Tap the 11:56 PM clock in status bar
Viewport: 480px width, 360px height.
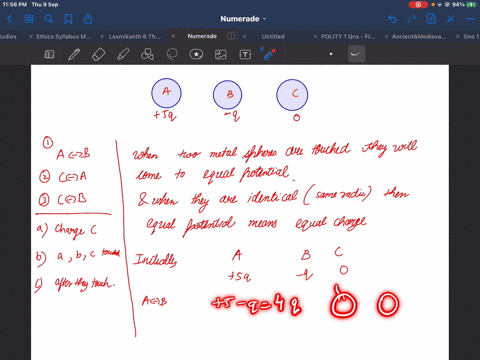15,5
